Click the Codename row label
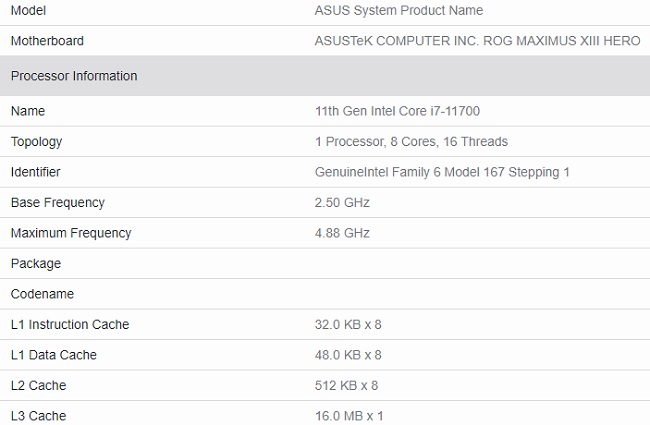 click(42, 294)
